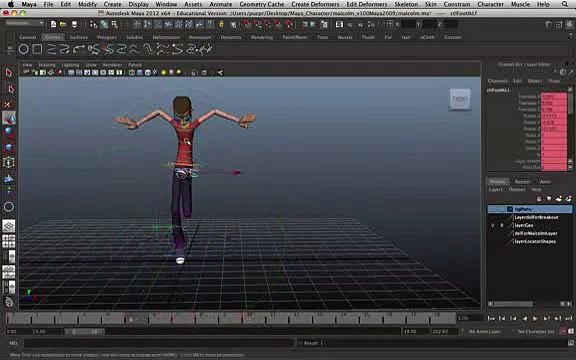Click playback end time field 18.00
The height and width of the screenshot is (360, 576).
[x=416, y=331]
